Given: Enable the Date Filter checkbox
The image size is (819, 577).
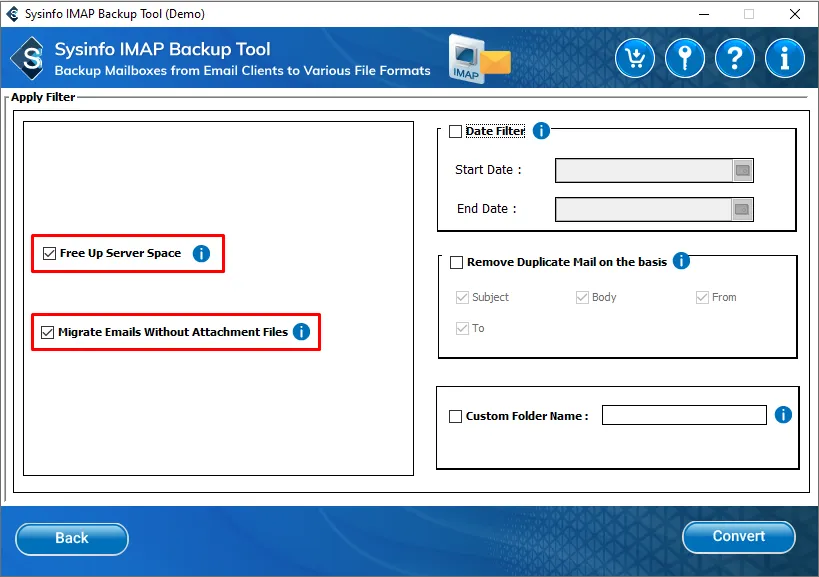Looking at the screenshot, I should (x=455, y=131).
